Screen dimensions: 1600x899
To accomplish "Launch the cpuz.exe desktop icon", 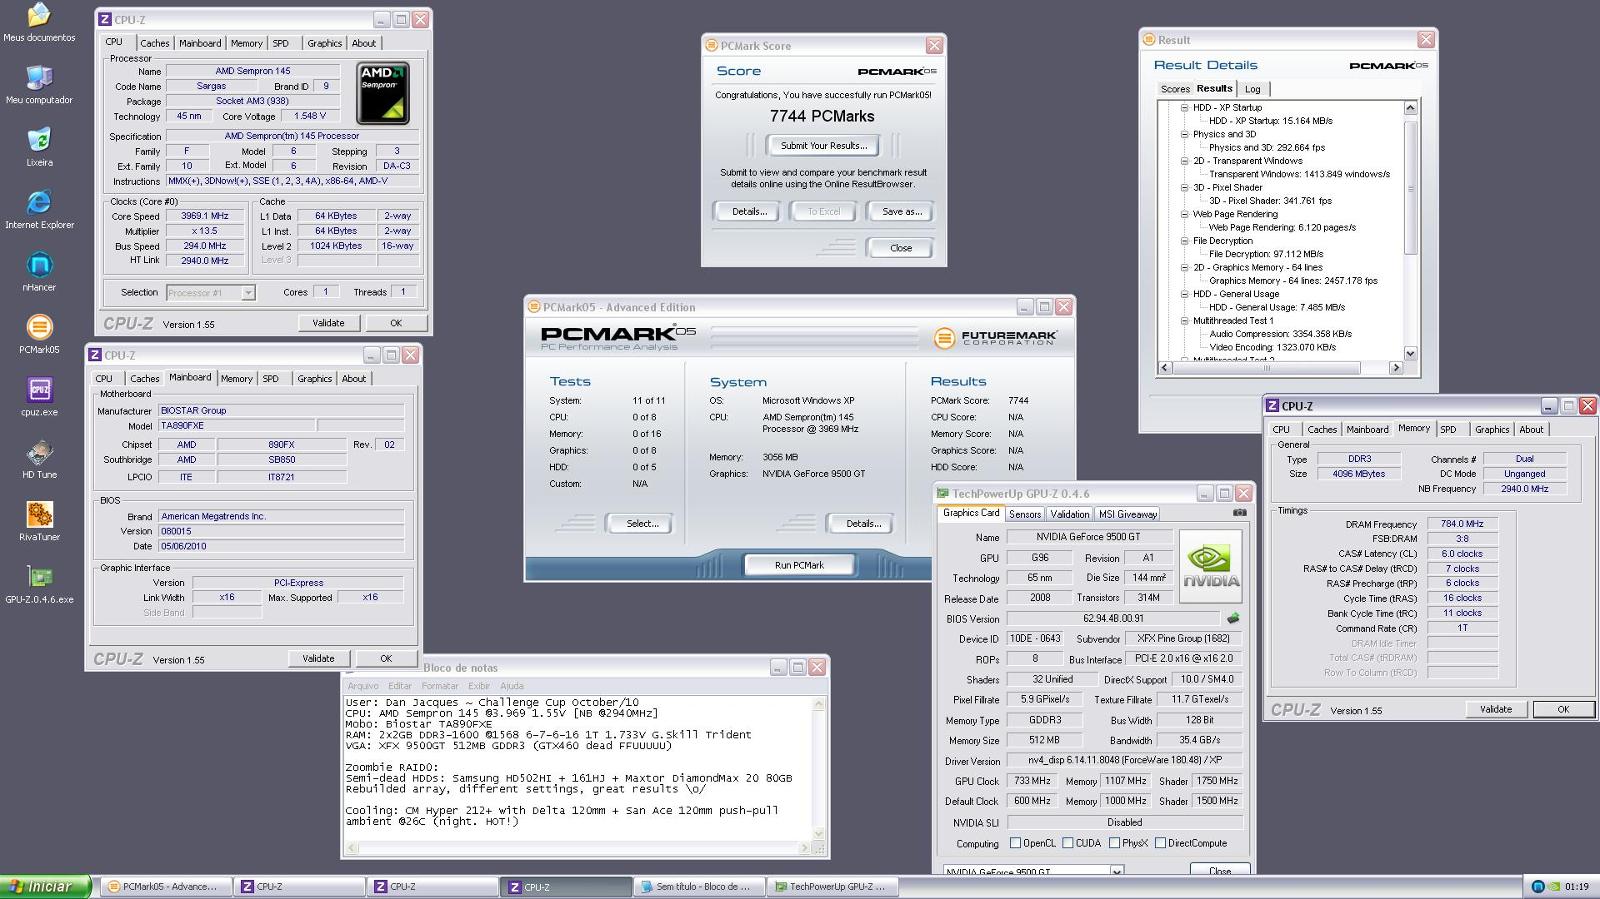I will tap(39, 397).
